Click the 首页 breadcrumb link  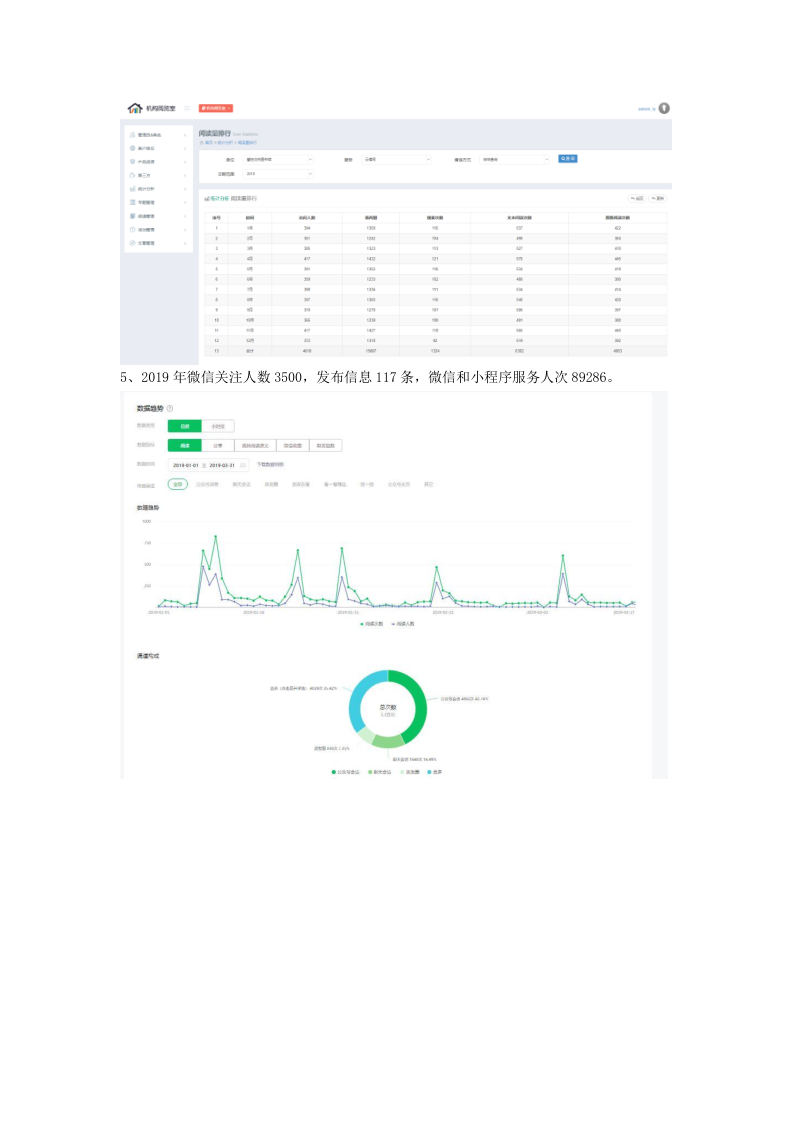[208, 143]
